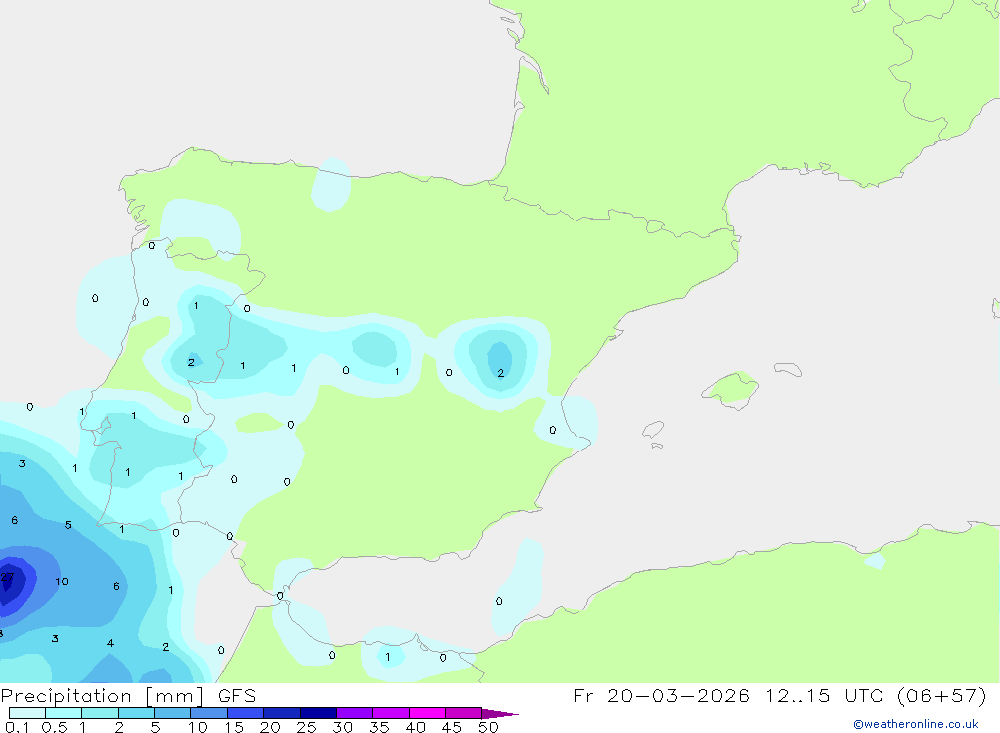
Task: Click the '40' legend scale label
Action: (415, 727)
